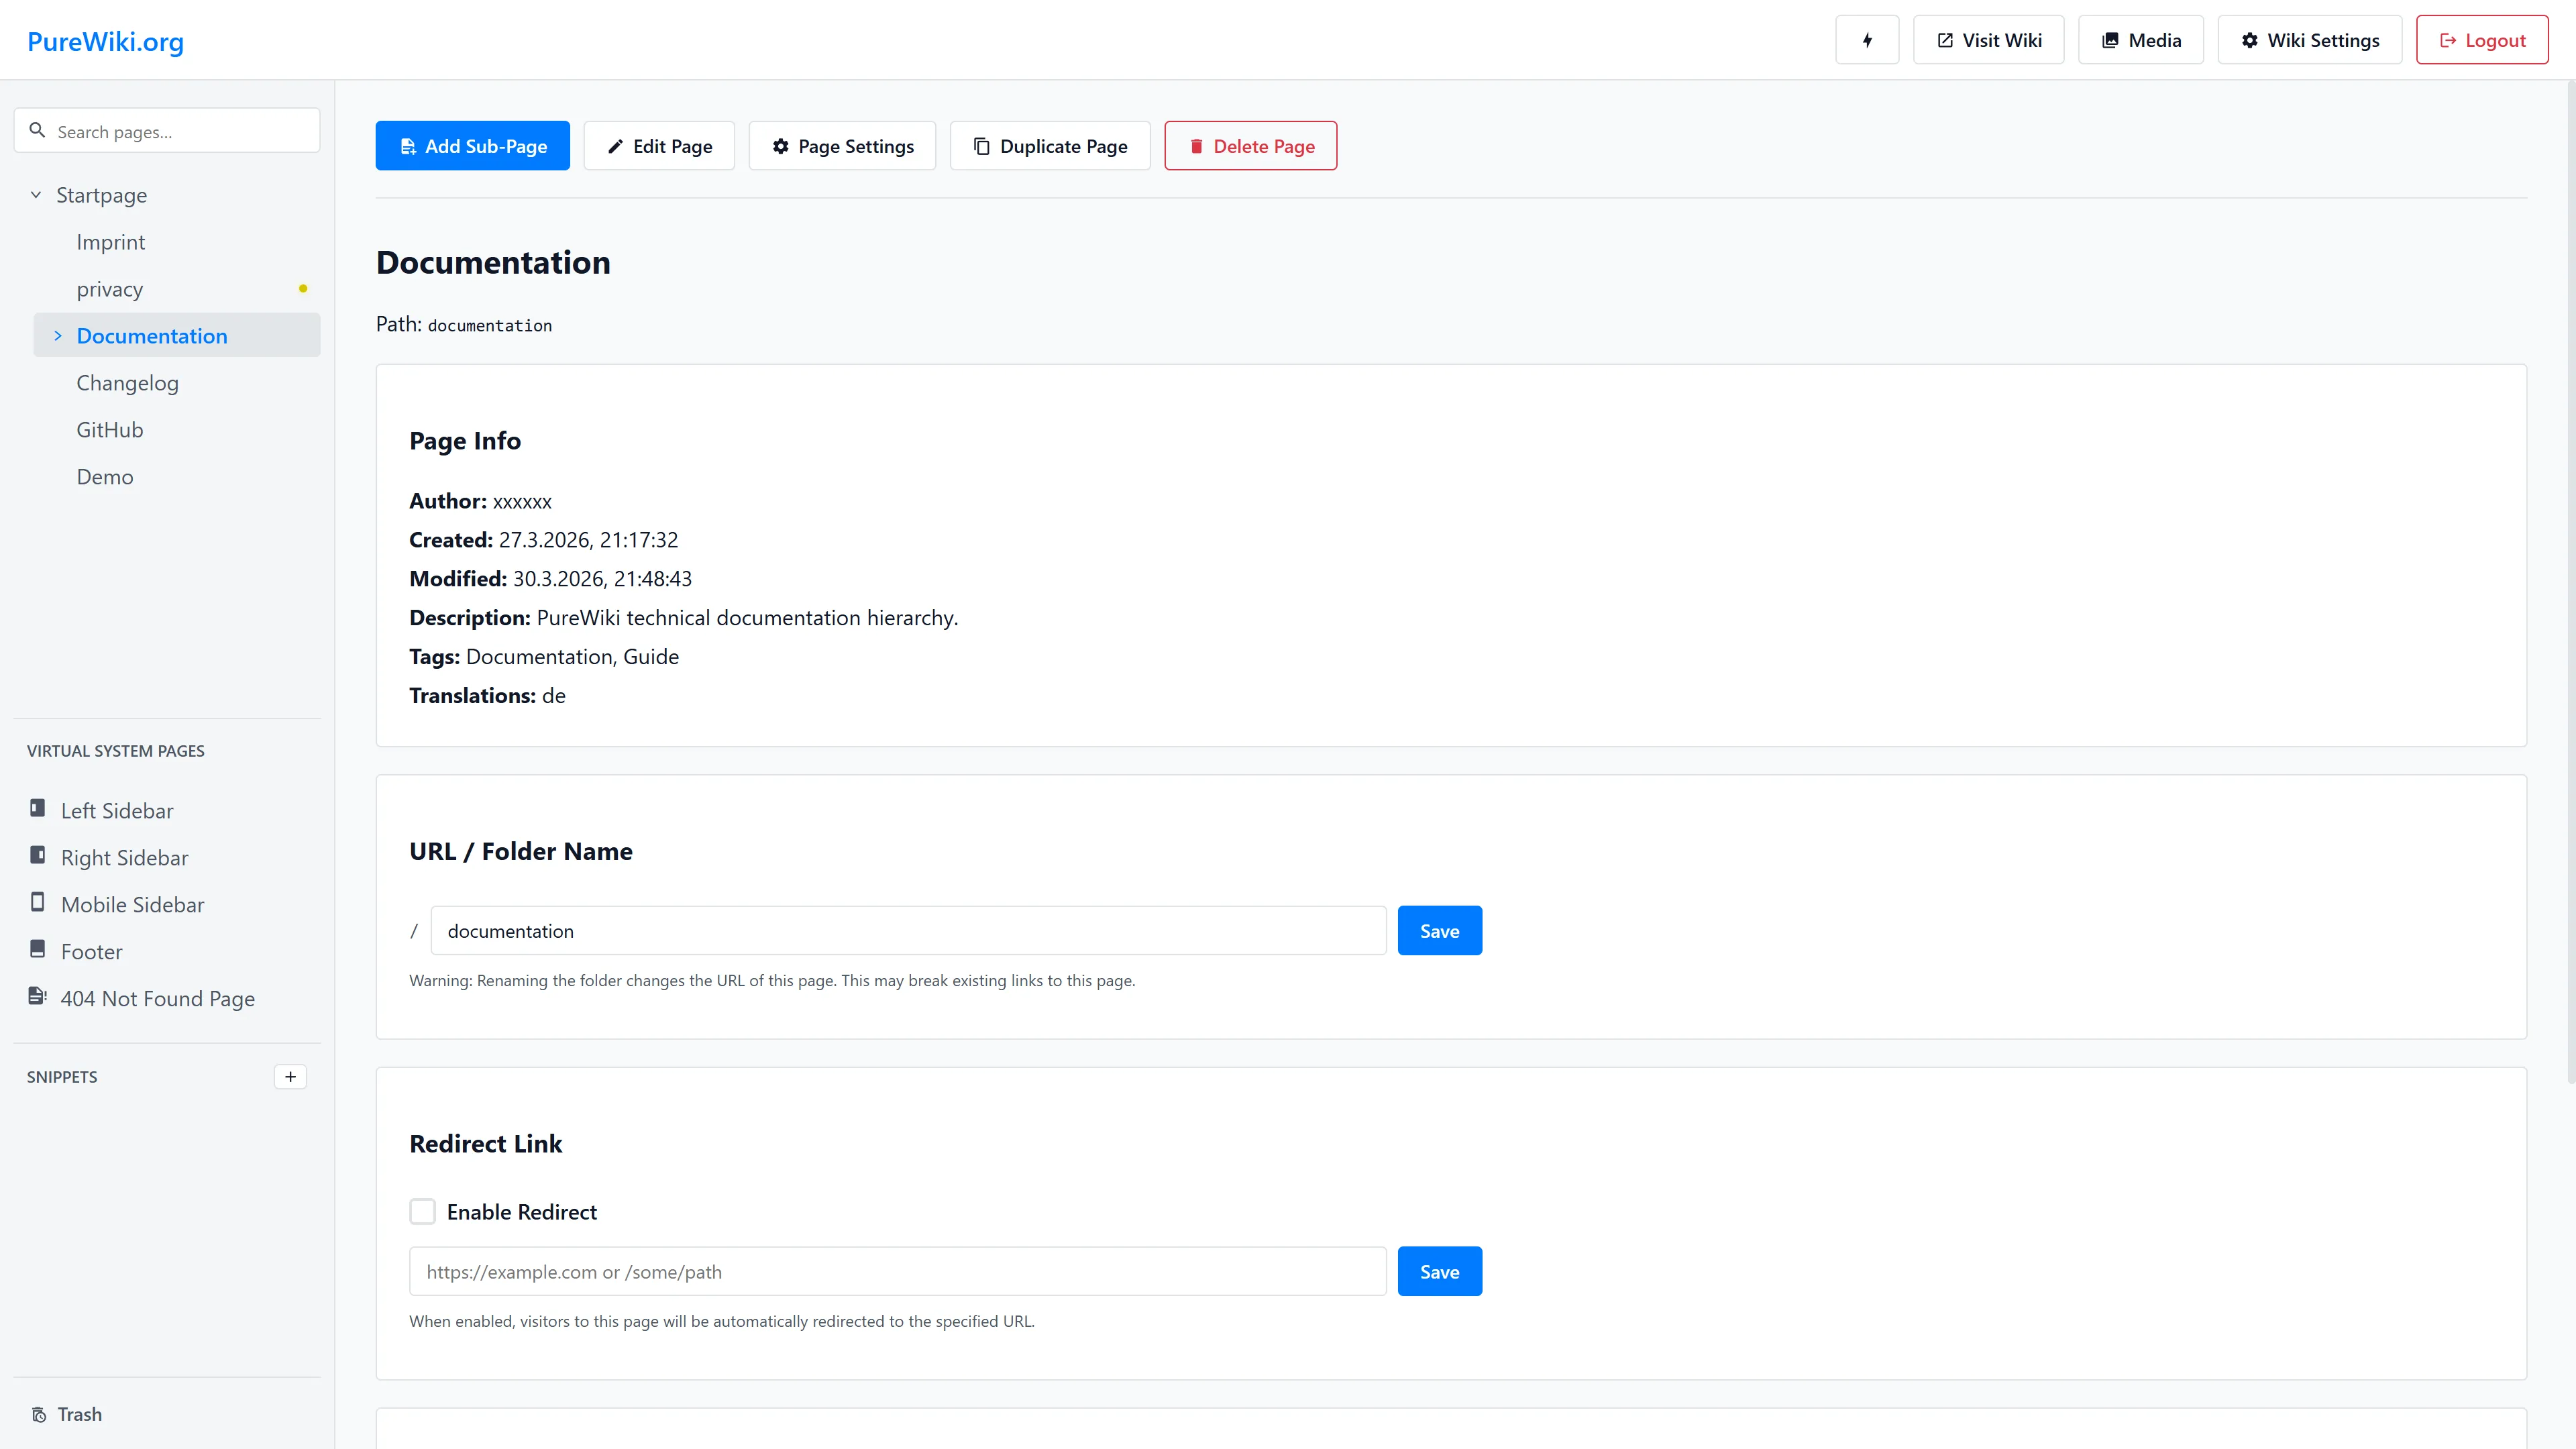Click the Left Sidebar page icon
The height and width of the screenshot is (1449, 2576).
[38, 808]
